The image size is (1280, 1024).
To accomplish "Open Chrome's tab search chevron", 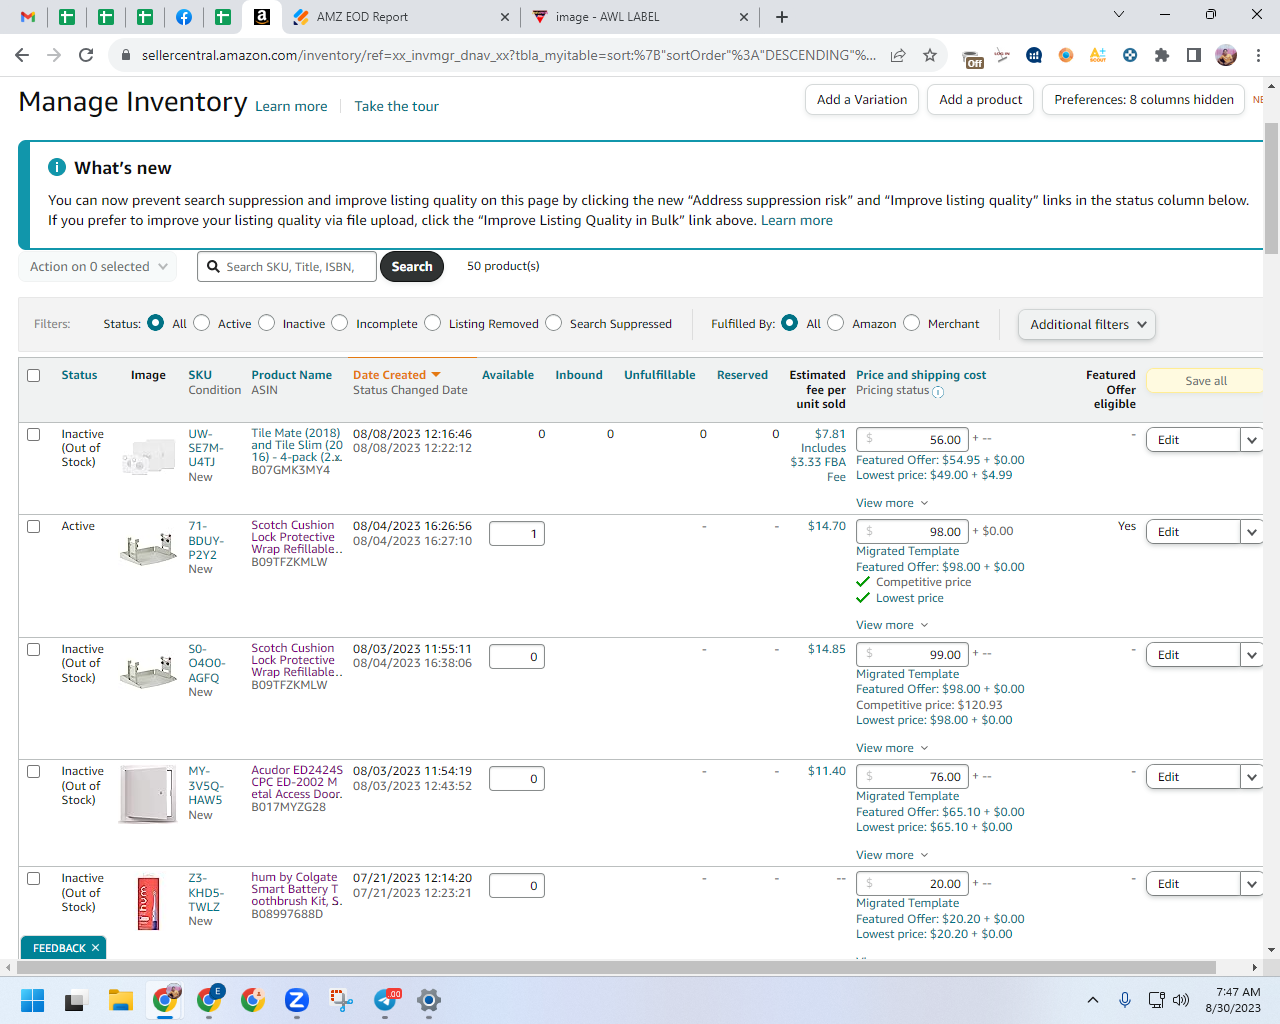I will coord(1119,15).
